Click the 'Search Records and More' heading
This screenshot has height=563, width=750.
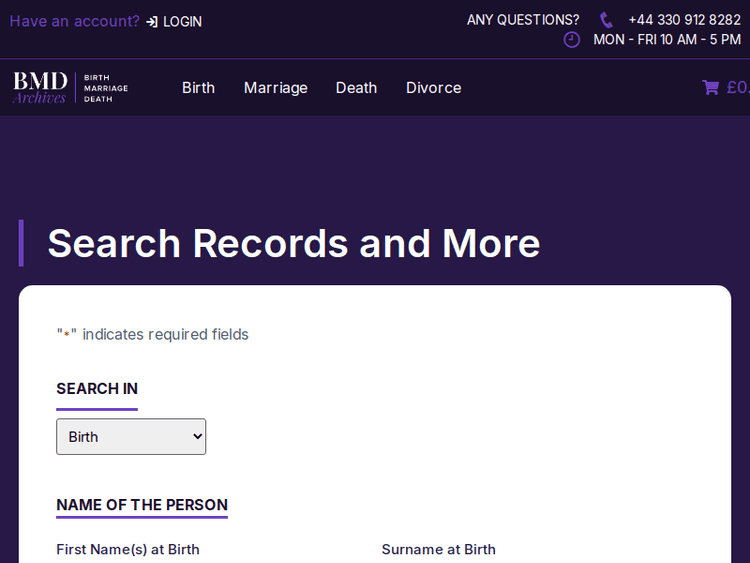tap(294, 243)
